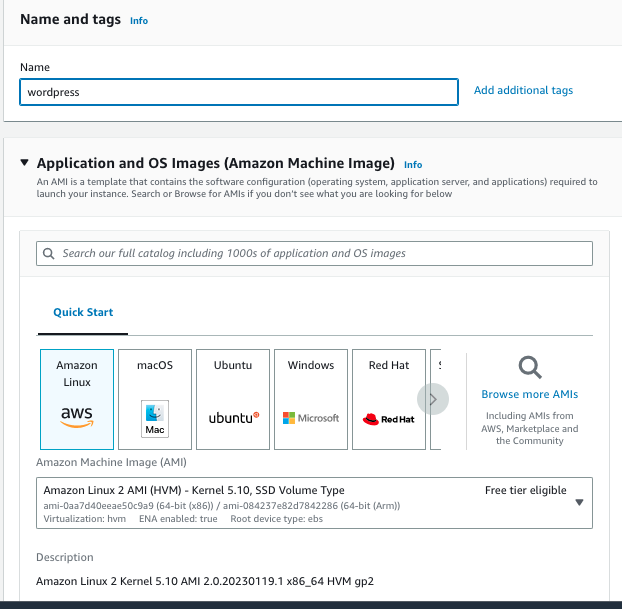Select the Windows Microsoft logo tile
622x609 pixels.
pyautogui.click(x=311, y=399)
